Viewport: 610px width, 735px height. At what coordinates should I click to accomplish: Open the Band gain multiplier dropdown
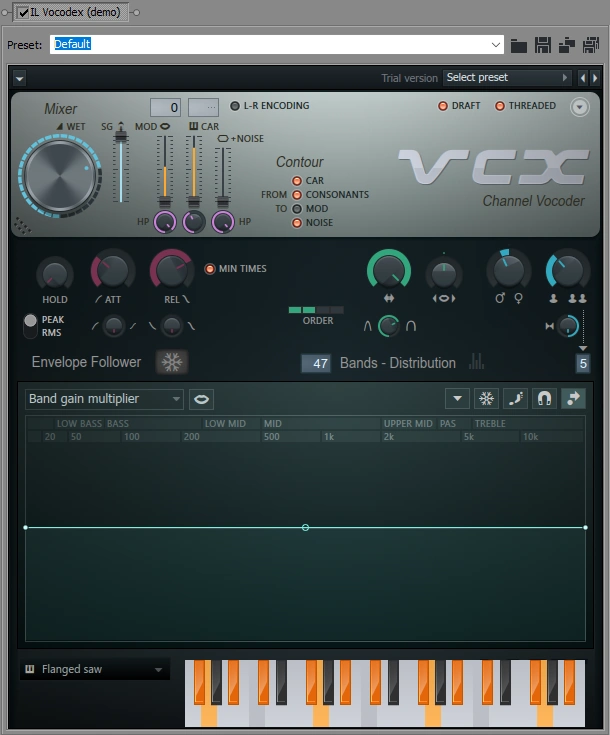click(x=104, y=399)
